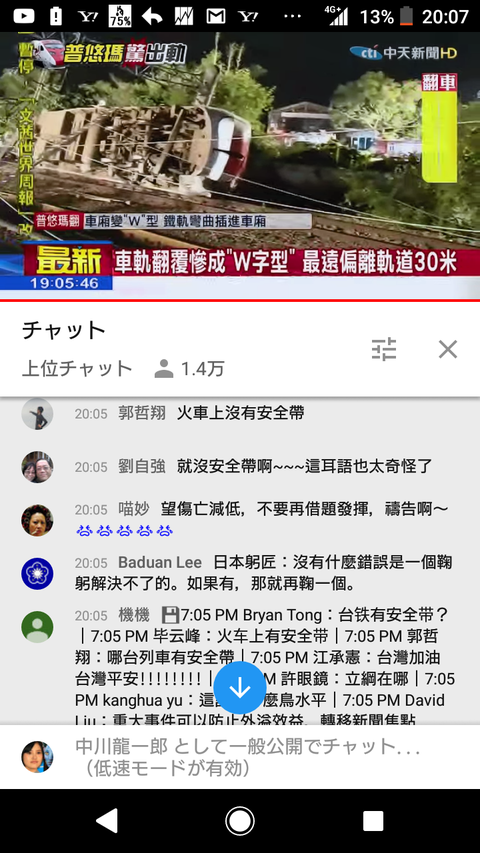Tap the green default avatar of 機機

[37, 627]
